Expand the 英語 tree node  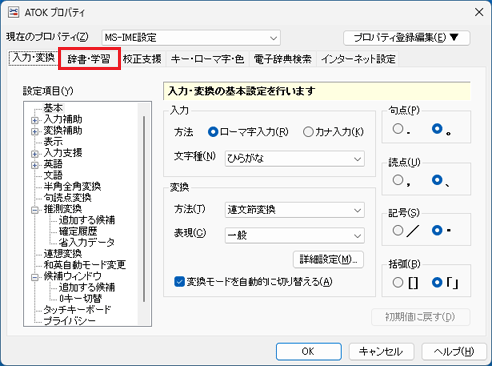coord(35,165)
